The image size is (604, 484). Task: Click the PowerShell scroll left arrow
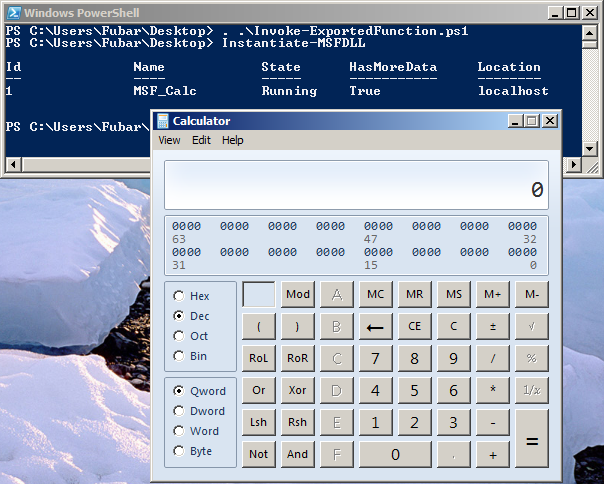click(x=13, y=165)
